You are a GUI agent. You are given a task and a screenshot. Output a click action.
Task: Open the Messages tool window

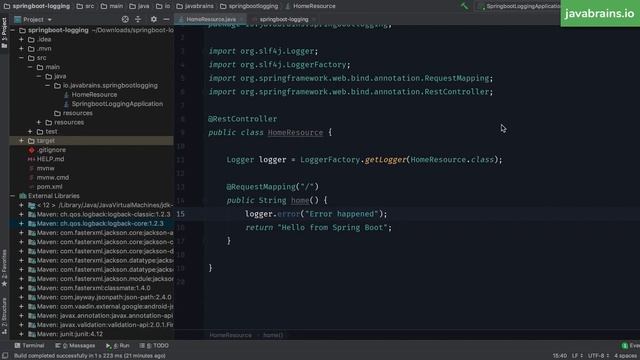coord(75,345)
